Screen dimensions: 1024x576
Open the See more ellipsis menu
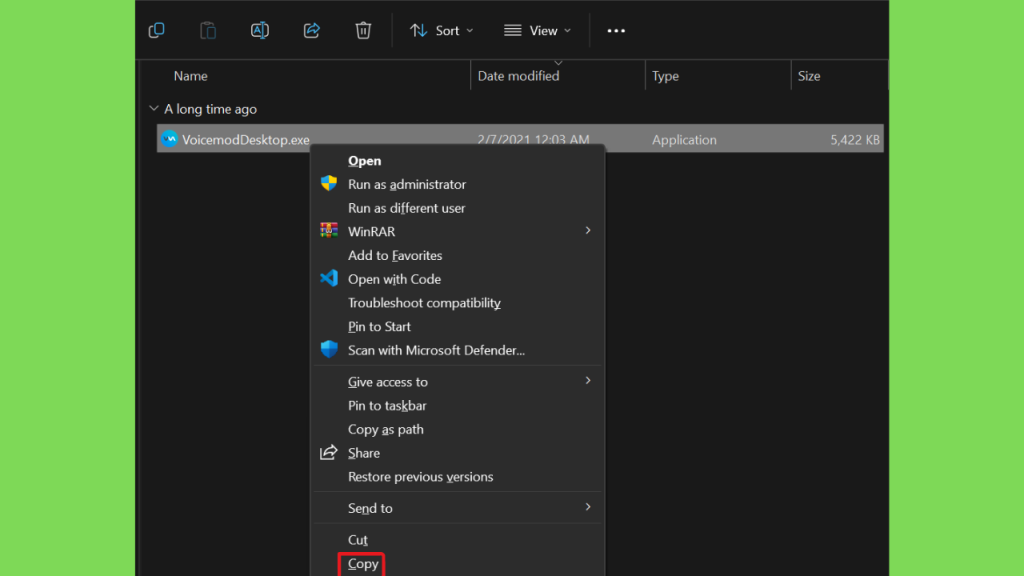coord(616,31)
